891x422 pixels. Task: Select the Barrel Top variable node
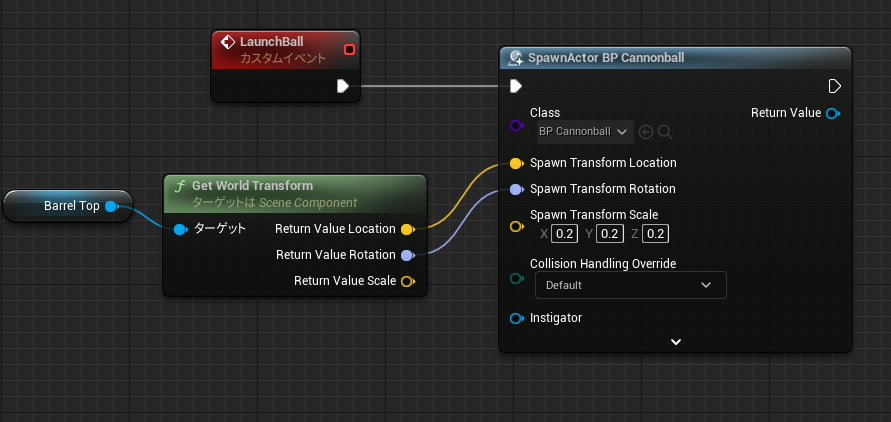(x=68, y=206)
